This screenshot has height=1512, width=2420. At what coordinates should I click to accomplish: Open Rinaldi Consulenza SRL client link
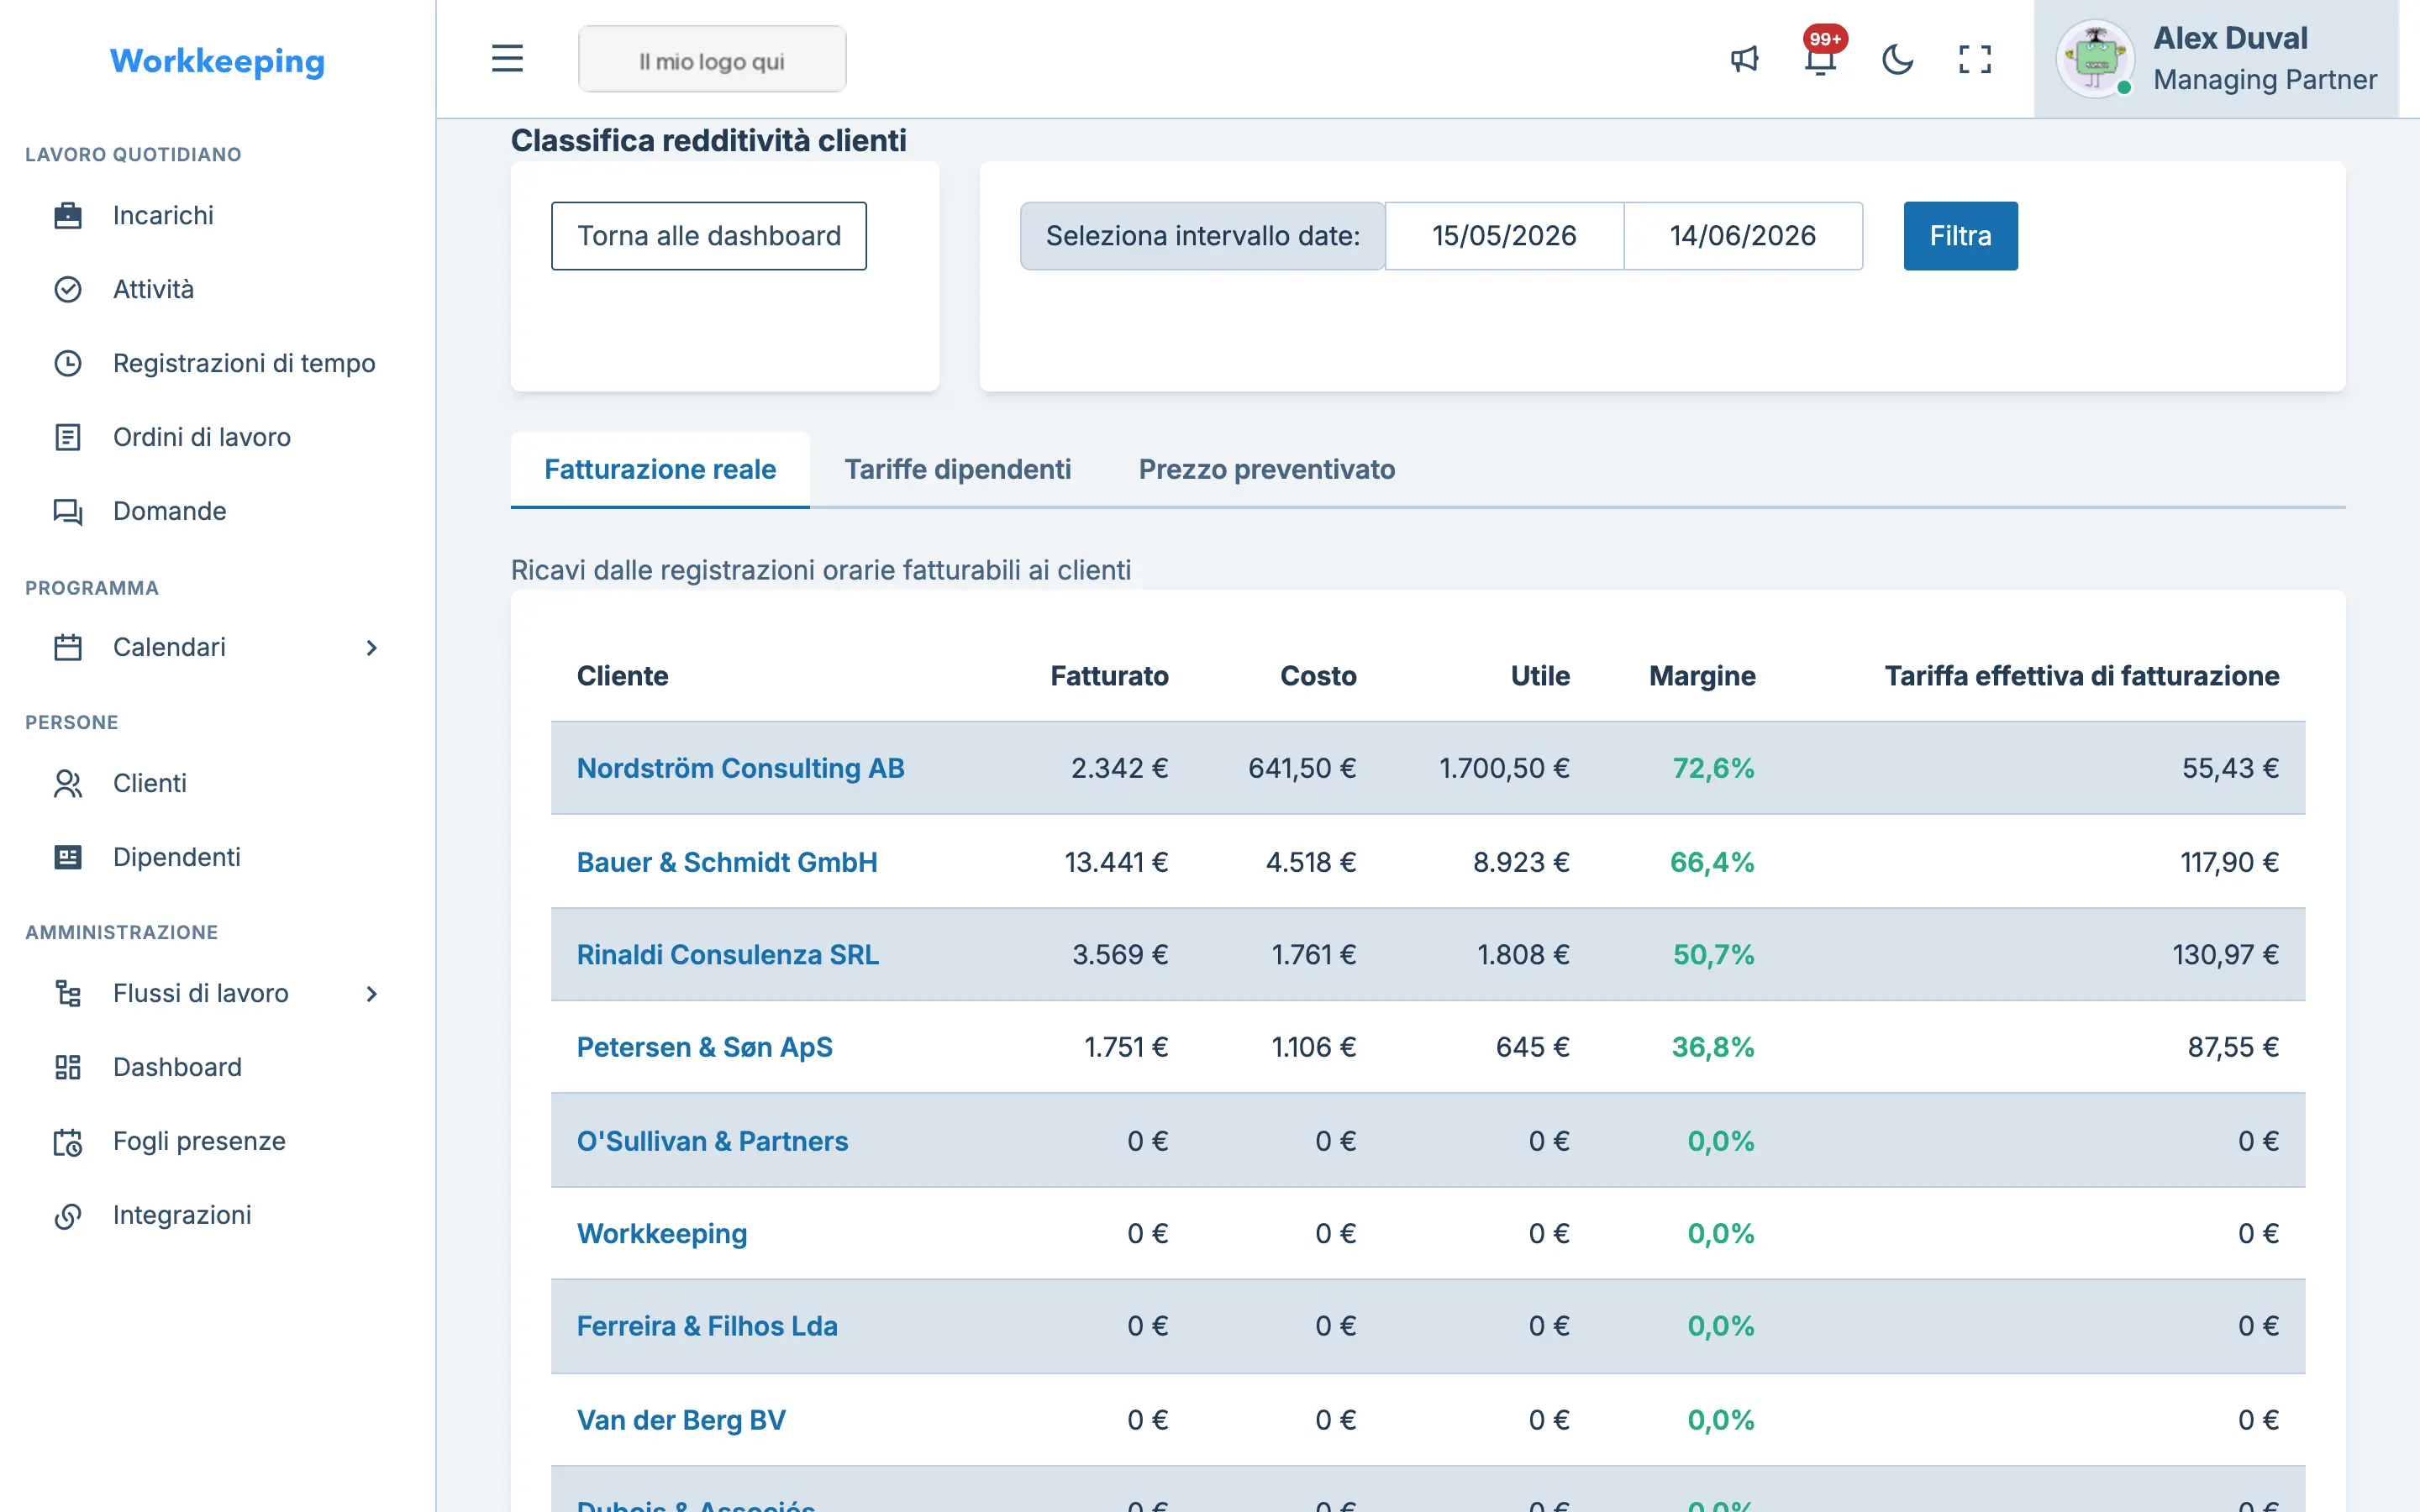pyautogui.click(x=728, y=954)
